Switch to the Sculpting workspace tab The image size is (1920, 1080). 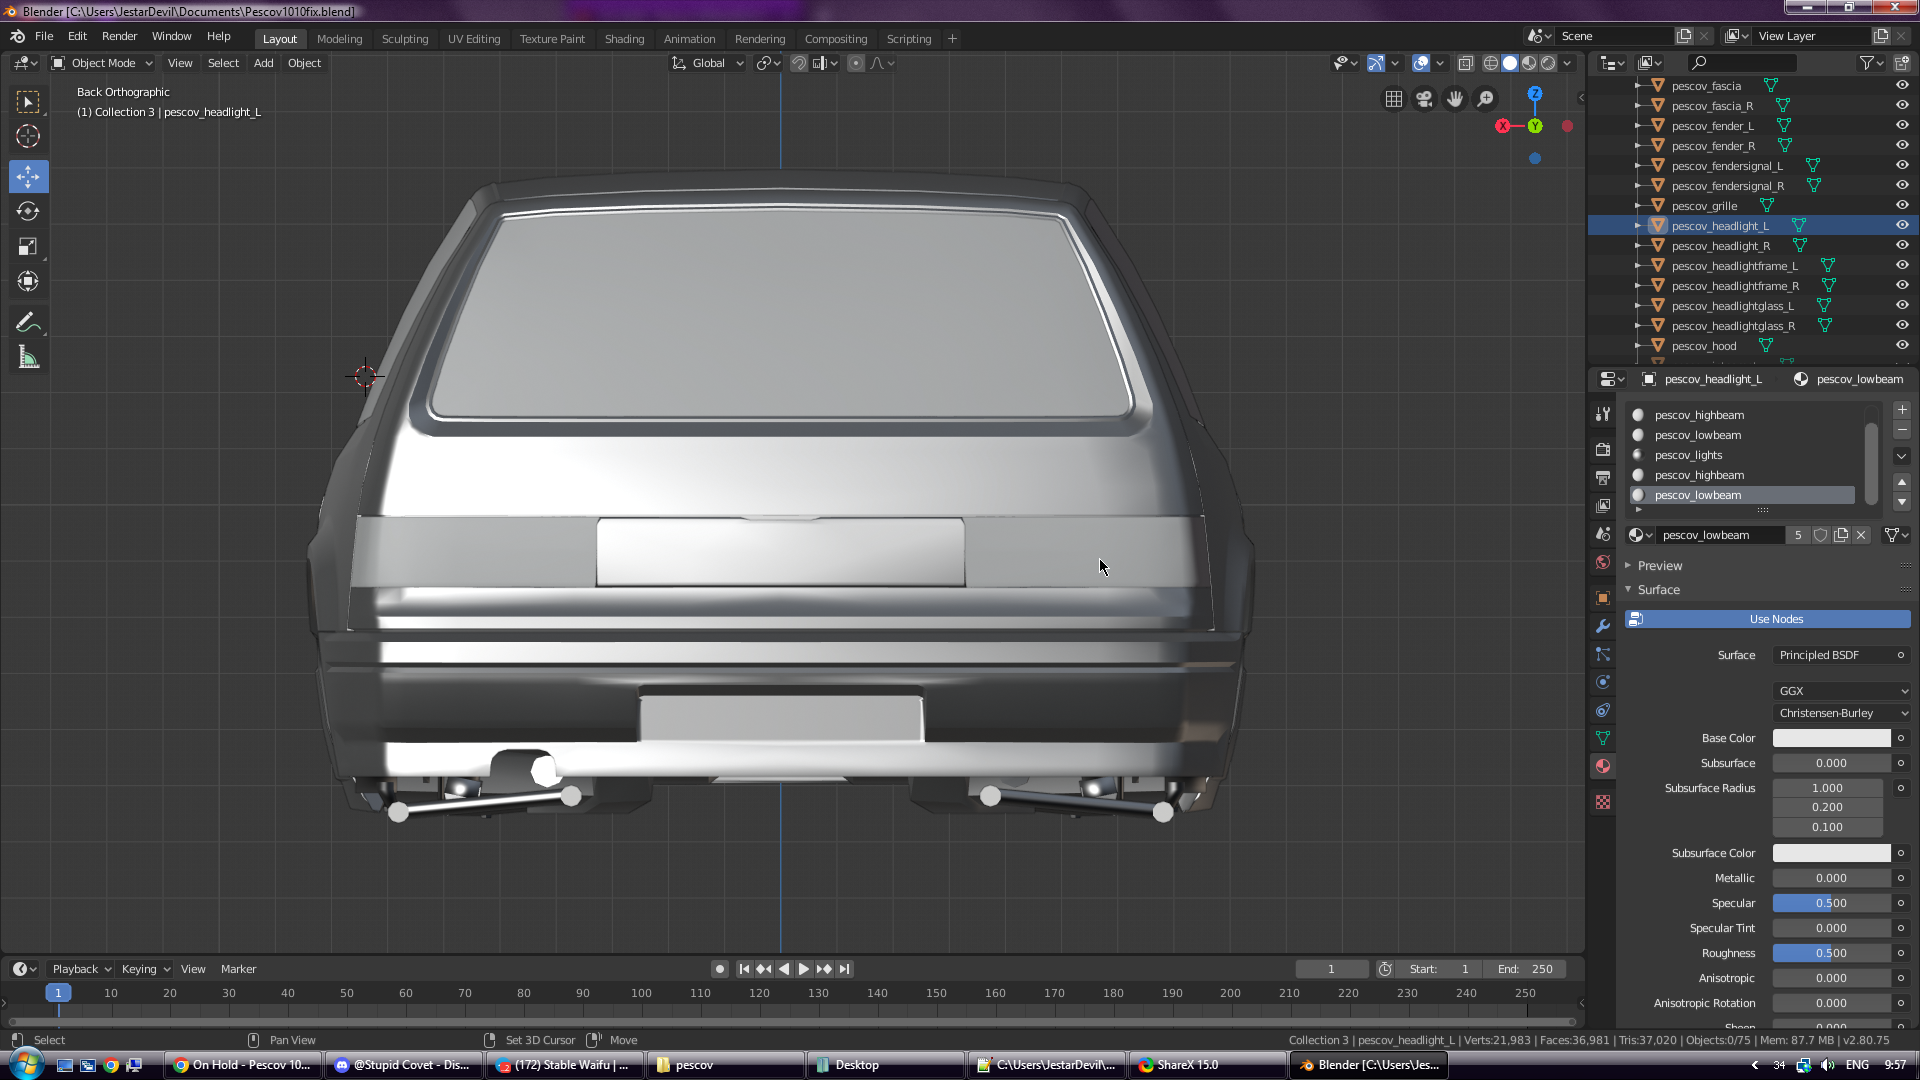click(x=404, y=39)
